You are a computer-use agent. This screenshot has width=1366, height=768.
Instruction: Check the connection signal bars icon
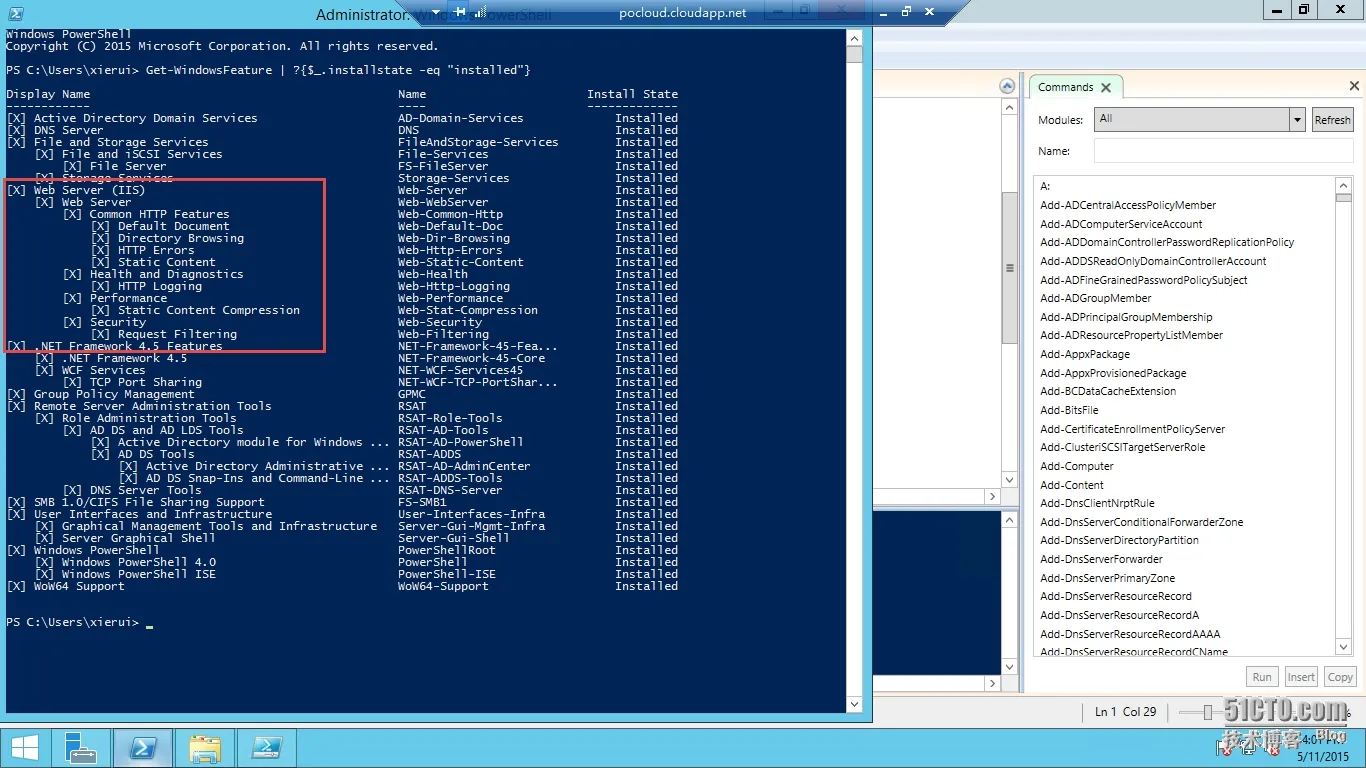tap(480, 12)
